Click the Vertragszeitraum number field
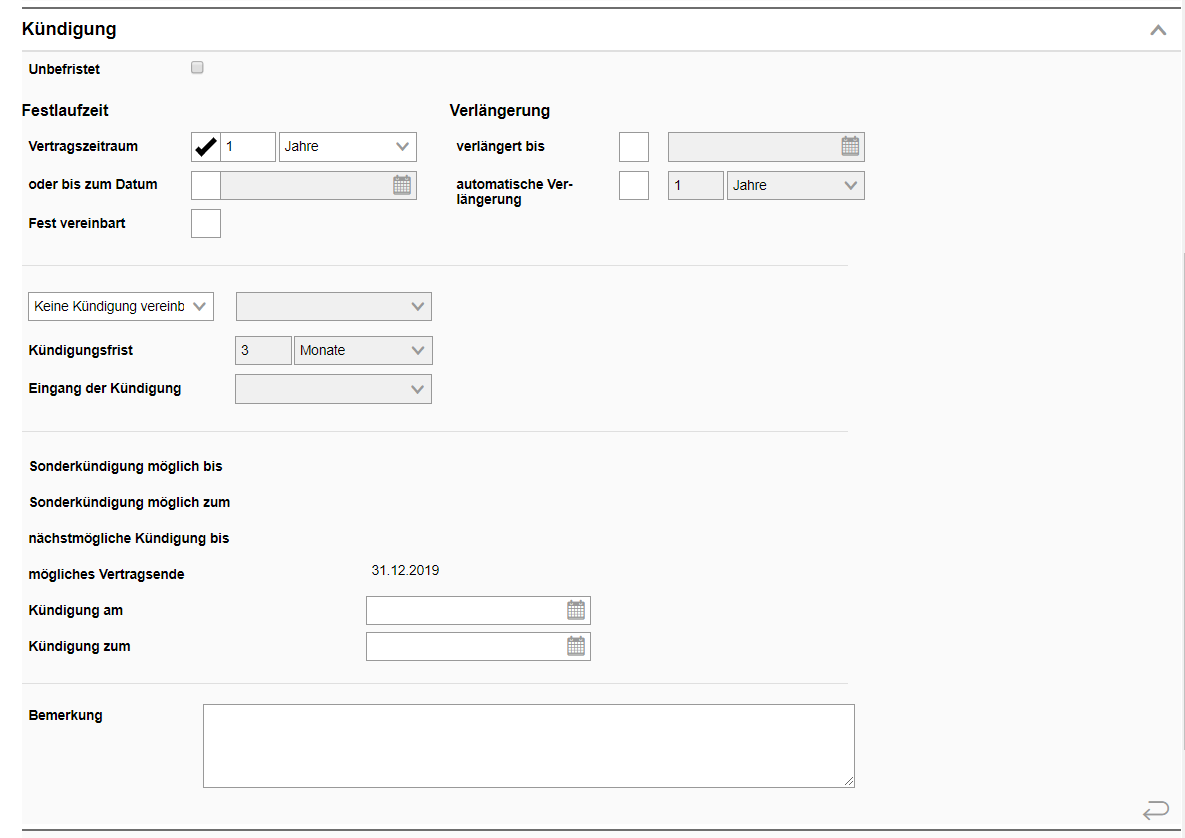1185x838 pixels. tap(248, 147)
